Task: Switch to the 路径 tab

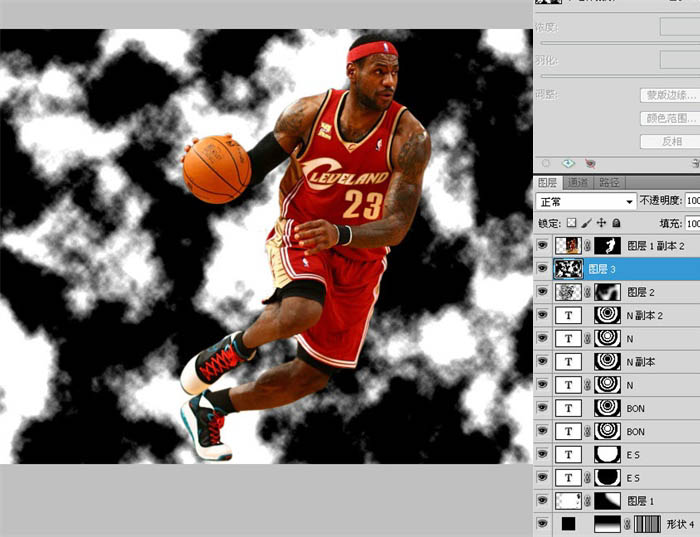Action: click(x=609, y=182)
